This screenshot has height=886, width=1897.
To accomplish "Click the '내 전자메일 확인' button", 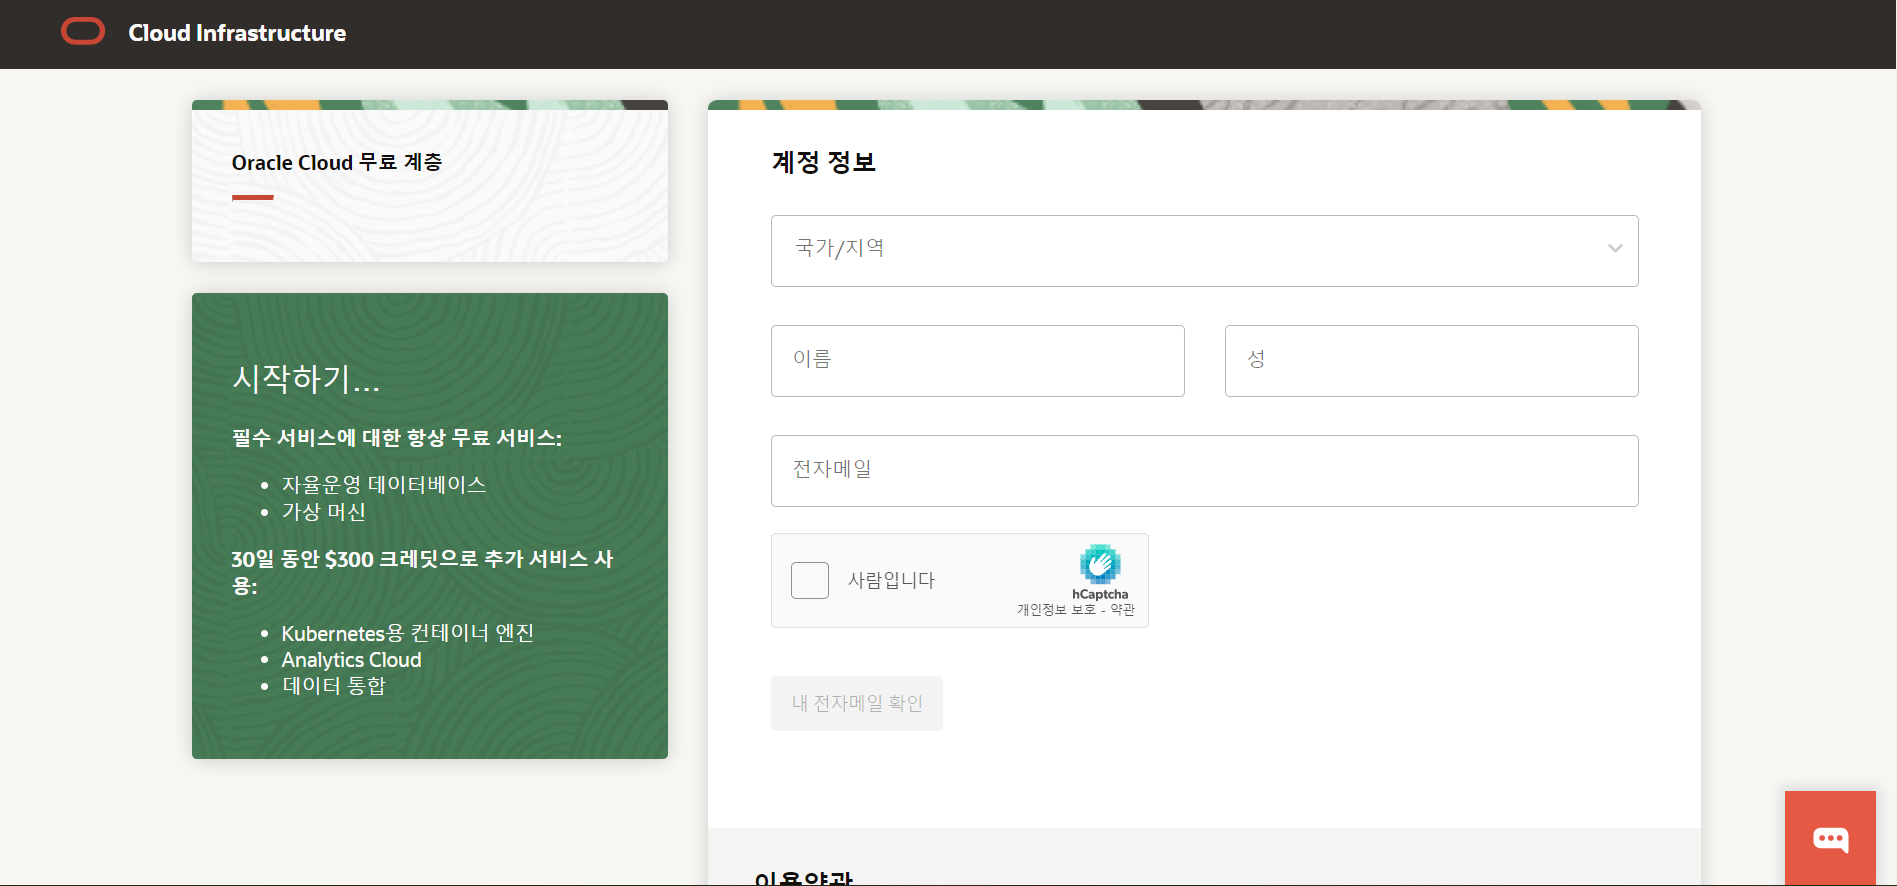I will [x=856, y=703].
